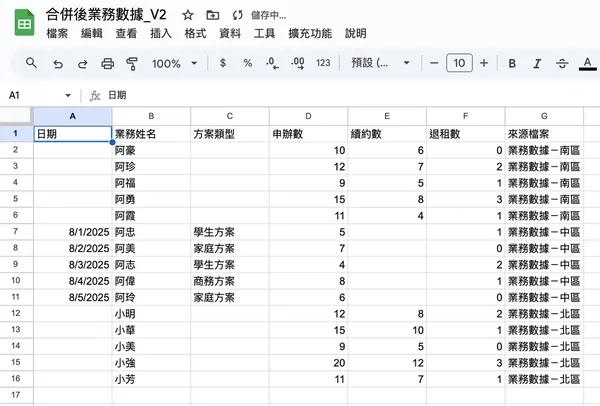Open the Name box dropdown arrow

point(67,96)
